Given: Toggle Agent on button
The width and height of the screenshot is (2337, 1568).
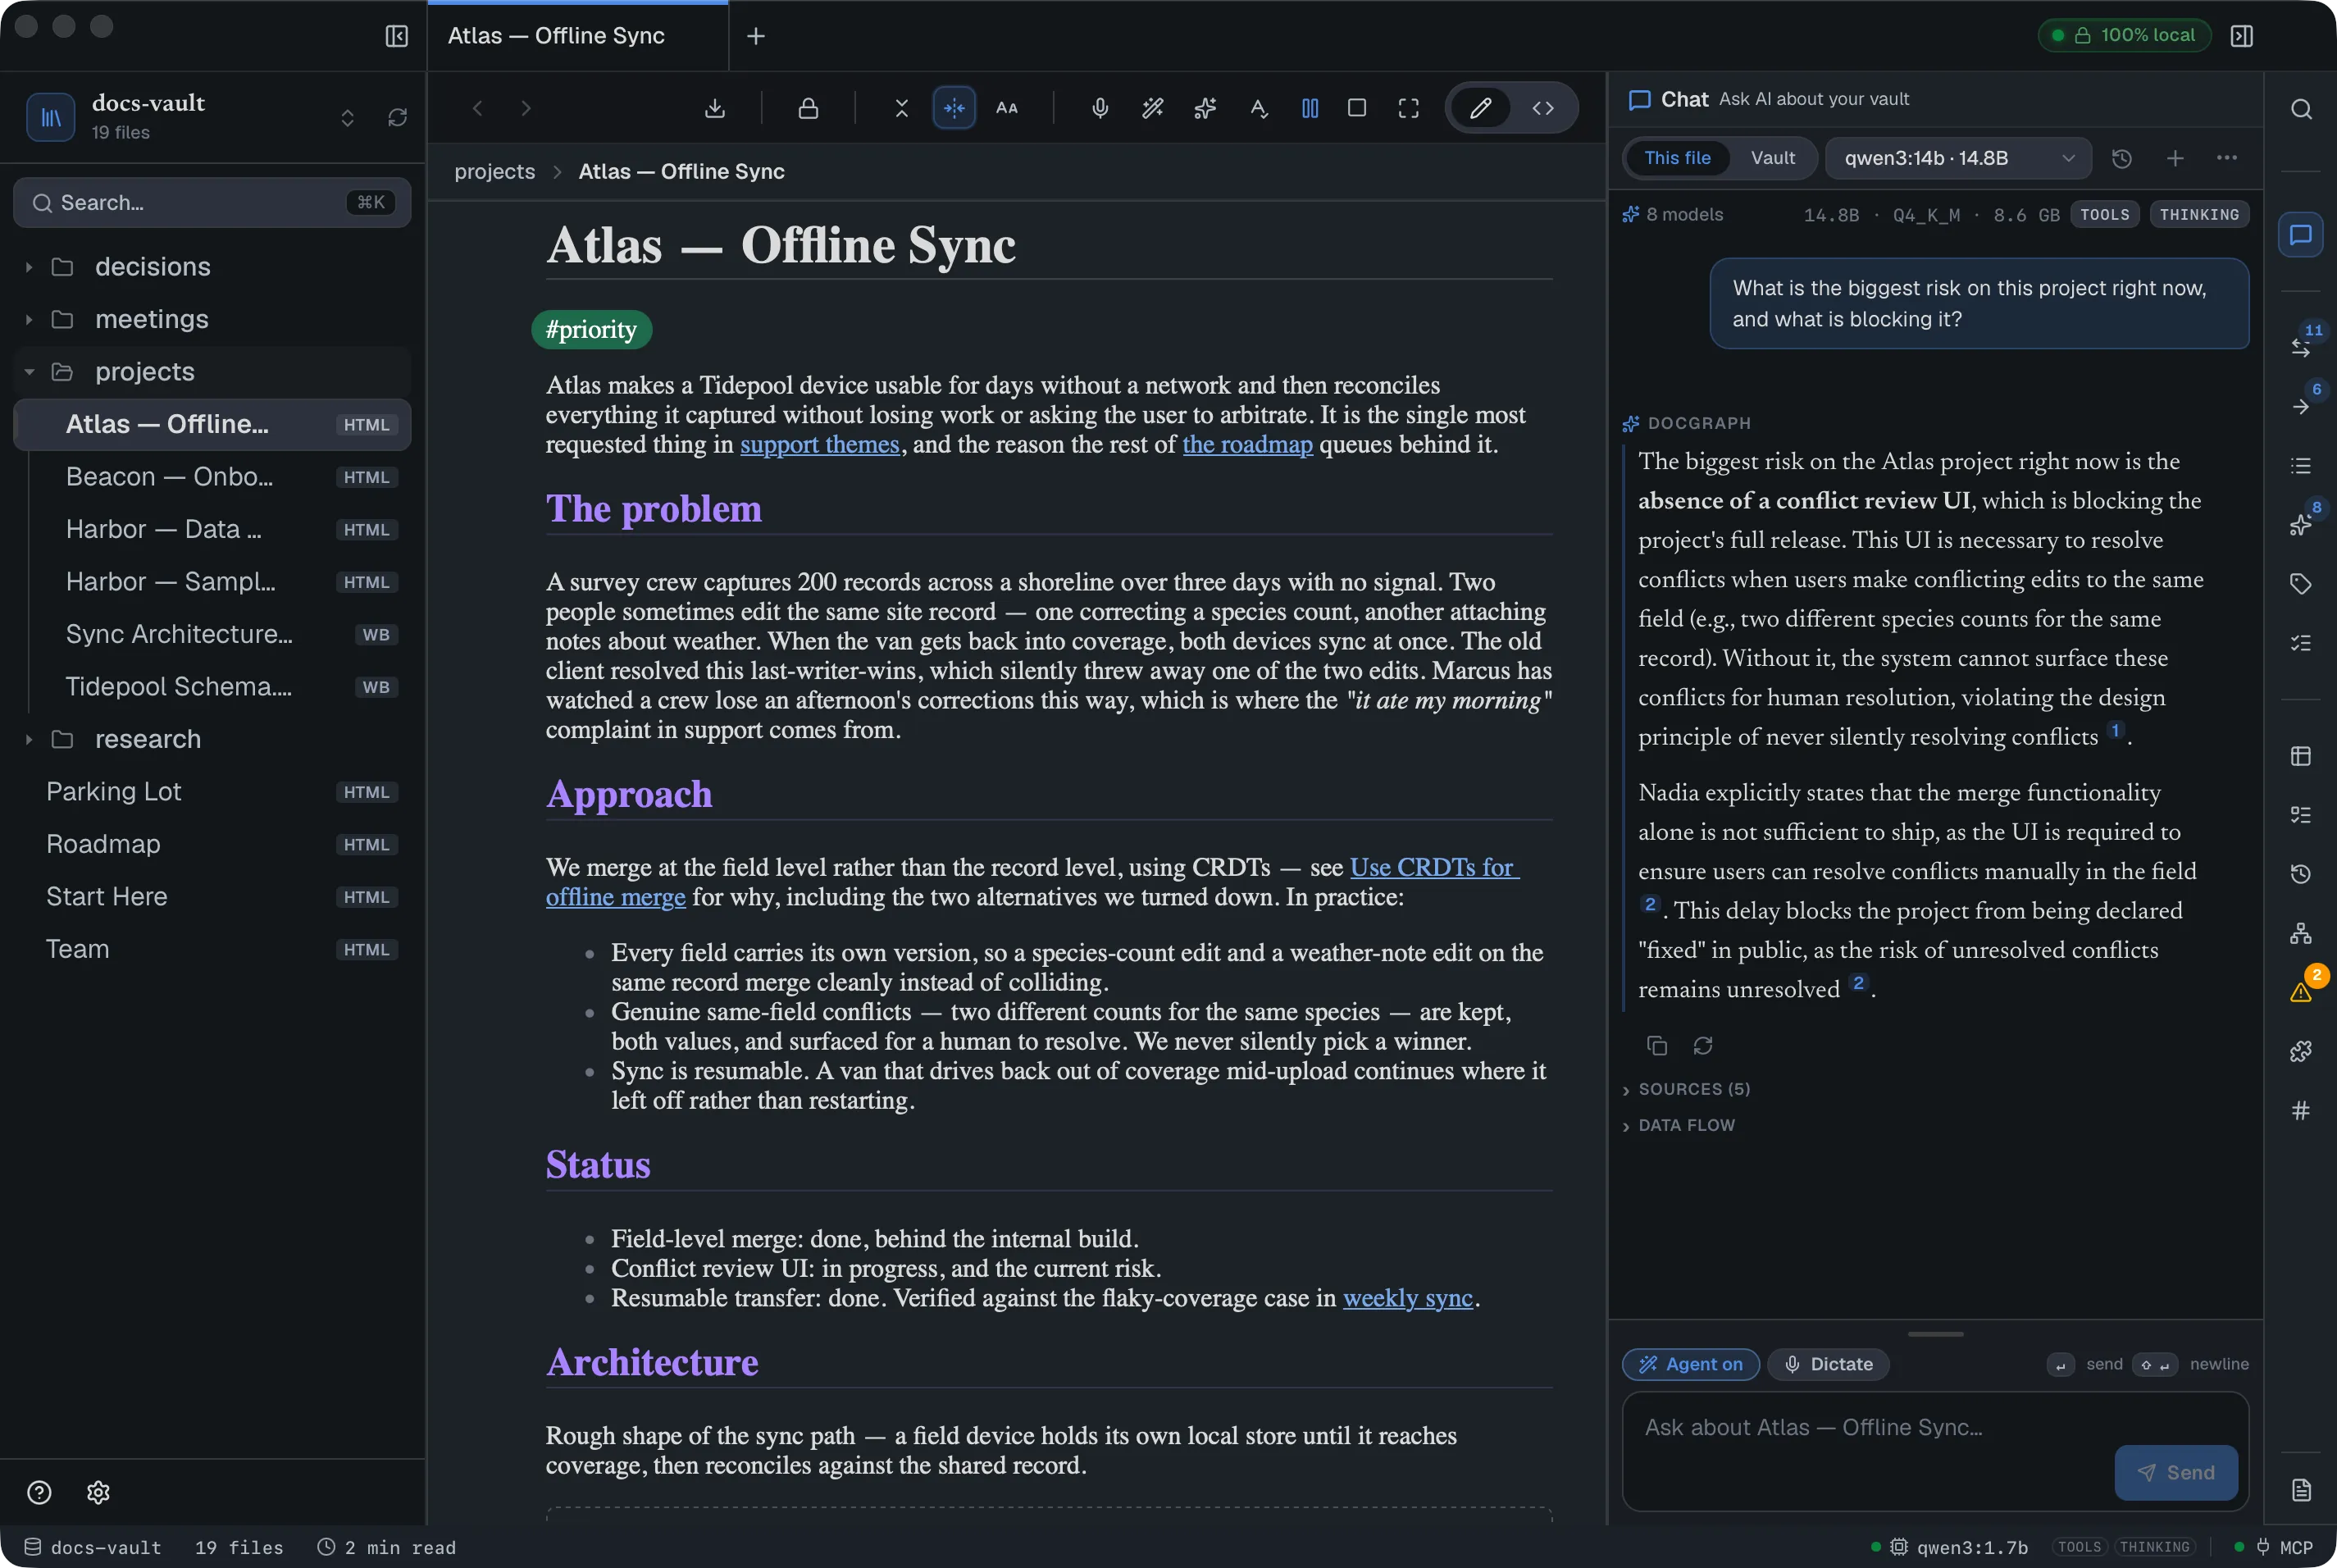Looking at the screenshot, I should [1690, 1364].
